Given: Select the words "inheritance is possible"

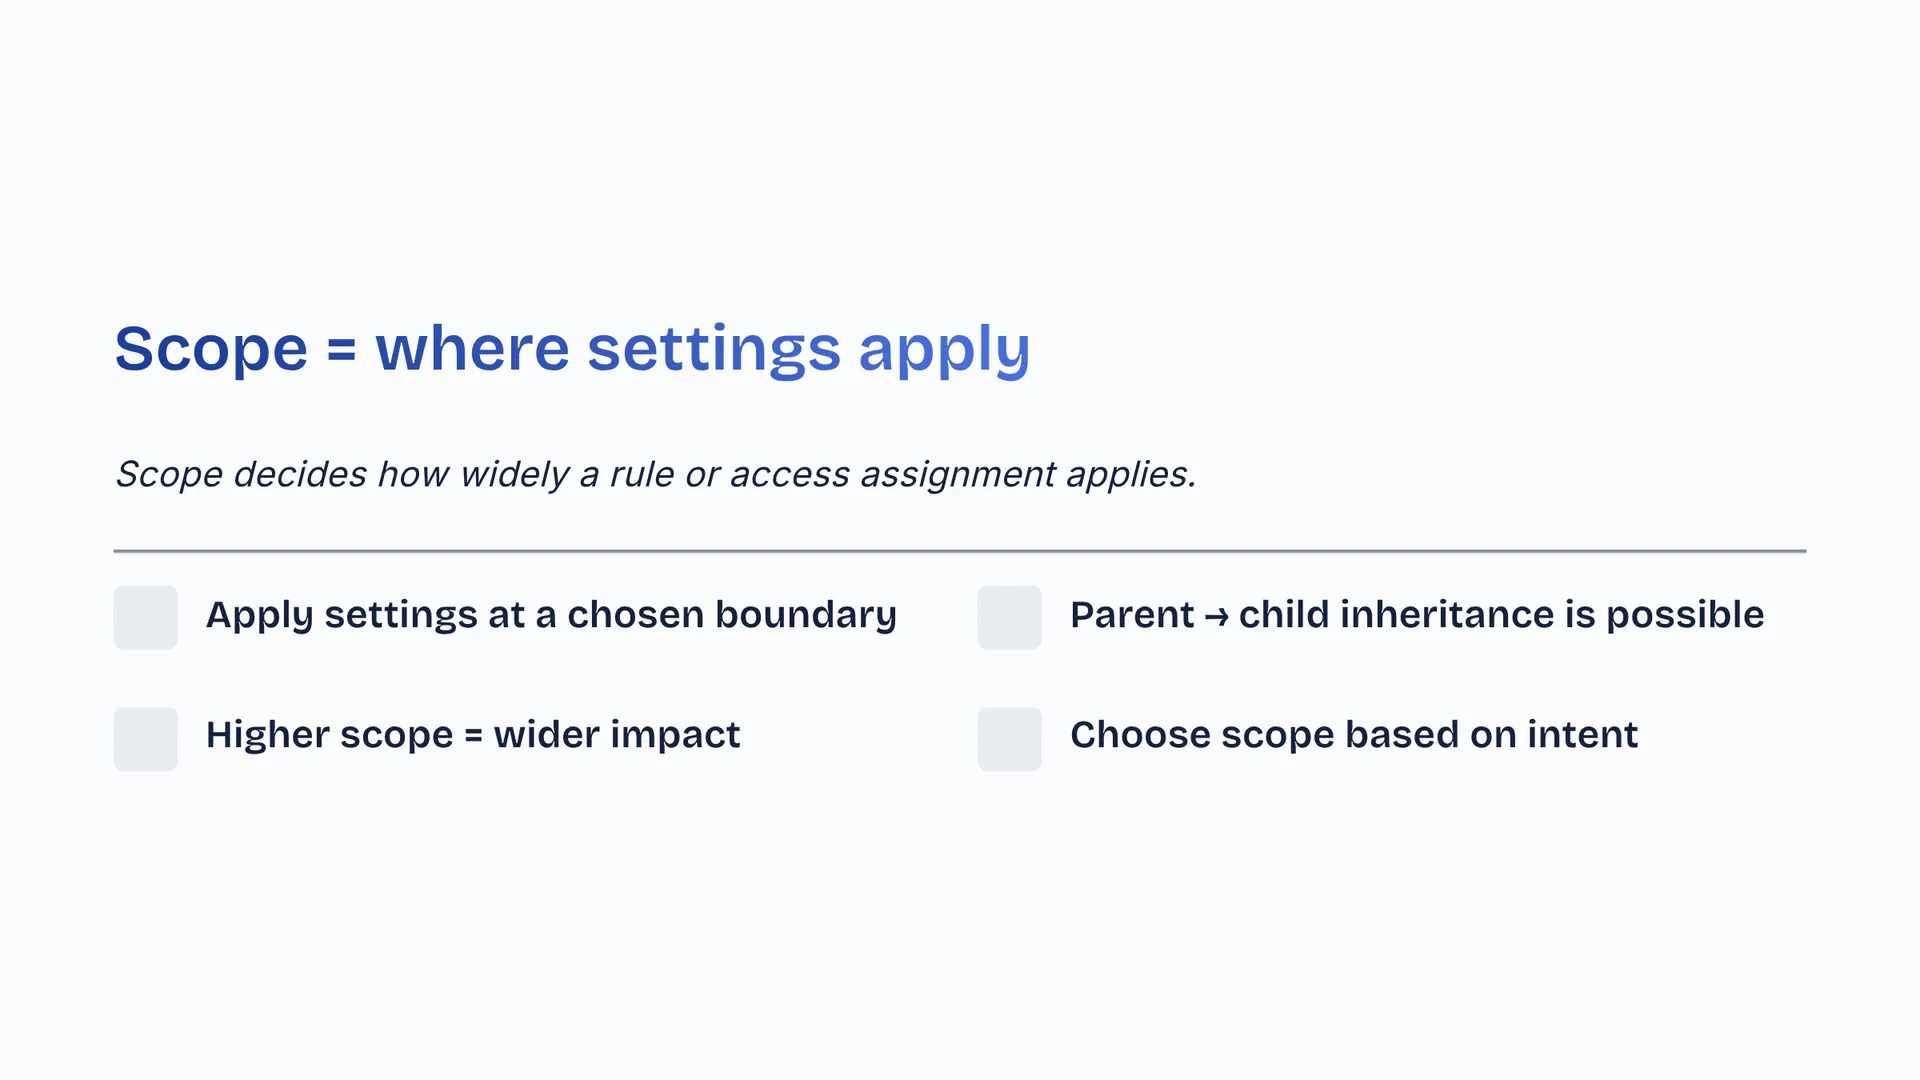Looking at the screenshot, I should click(x=1552, y=615).
